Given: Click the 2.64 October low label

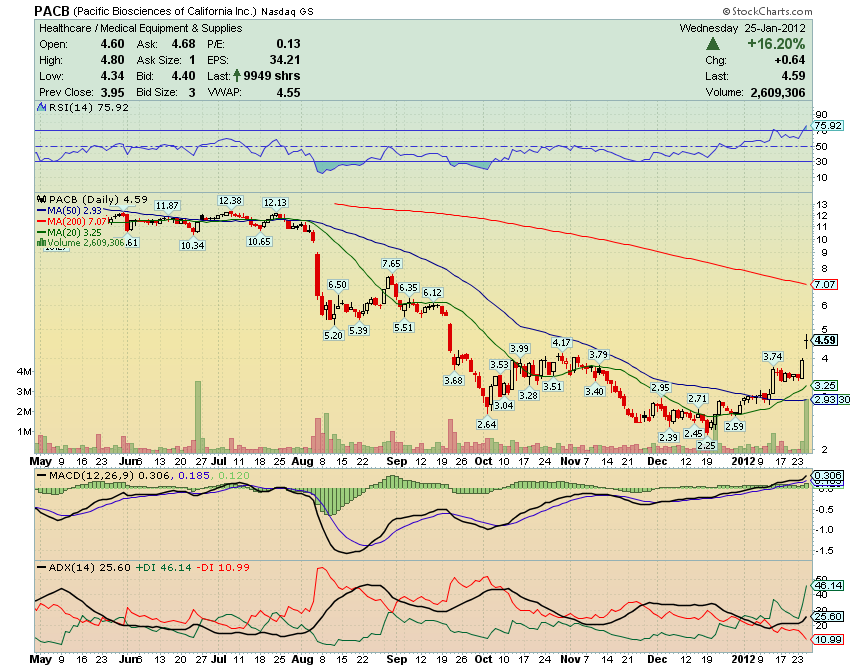Looking at the screenshot, I should click(x=487, y=424).
